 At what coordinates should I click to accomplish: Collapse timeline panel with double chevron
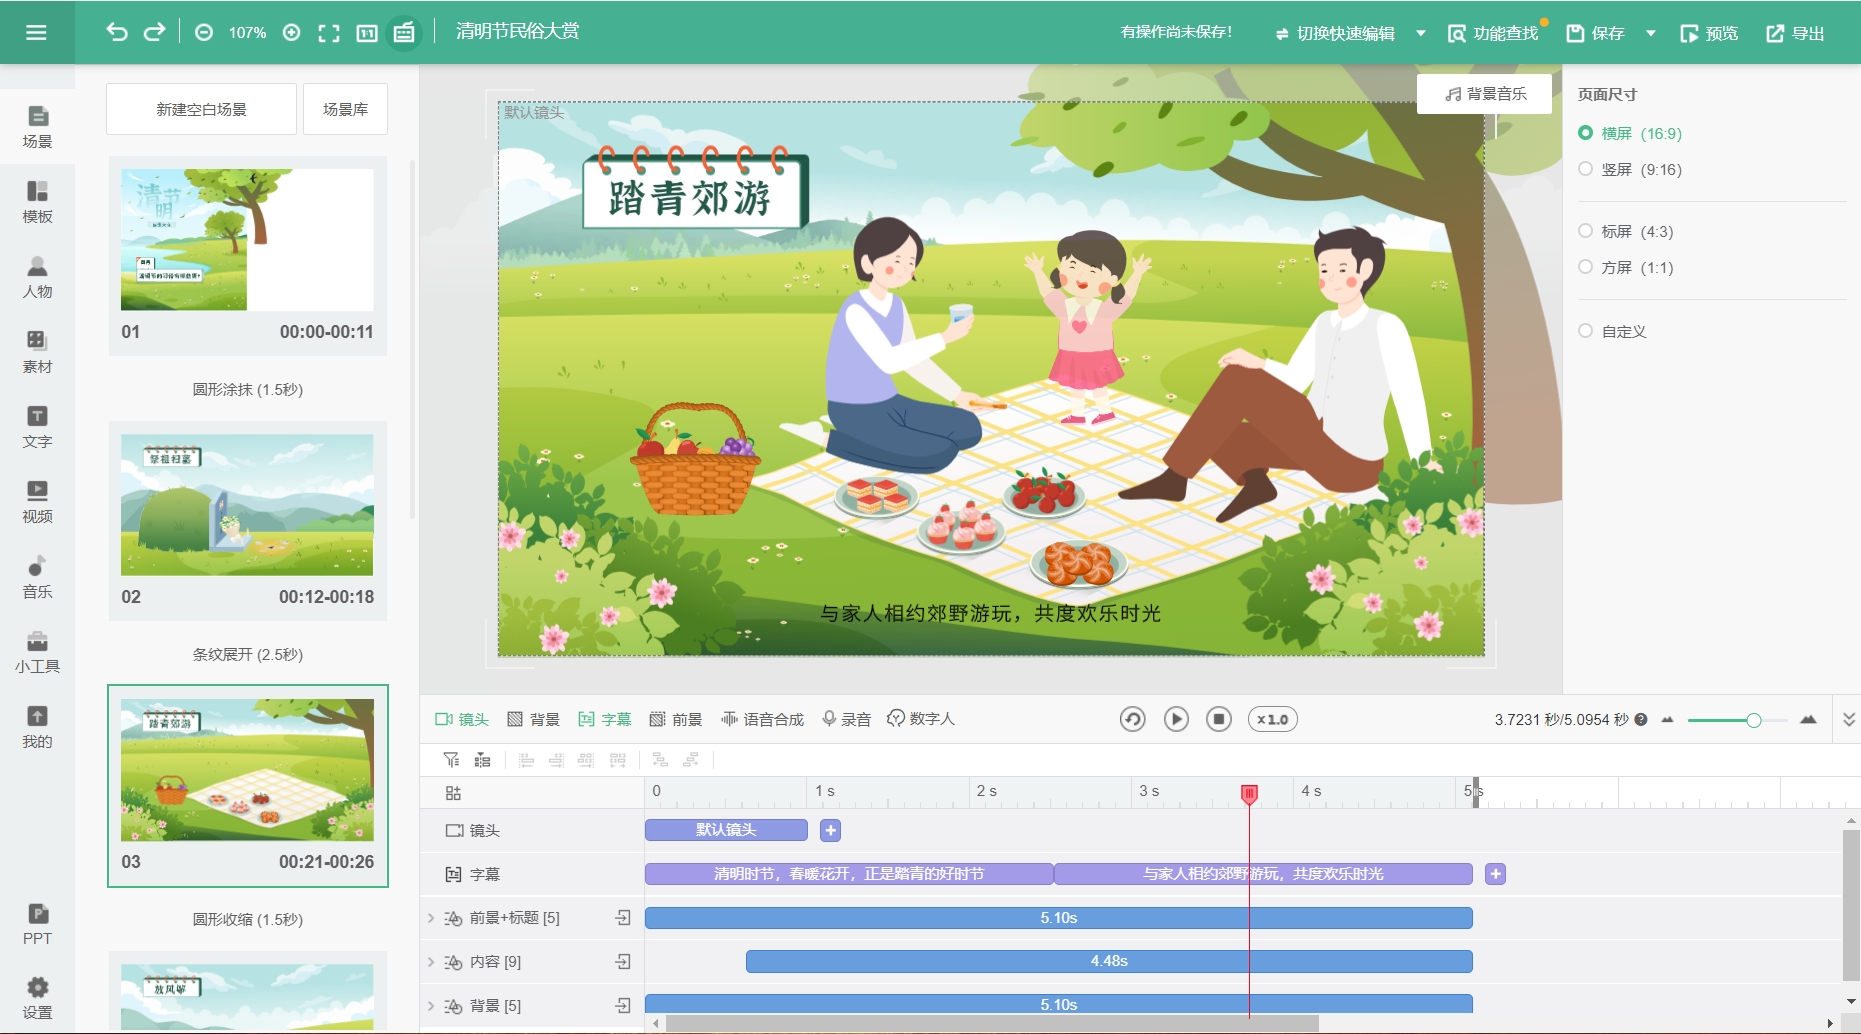point(1848,719)
